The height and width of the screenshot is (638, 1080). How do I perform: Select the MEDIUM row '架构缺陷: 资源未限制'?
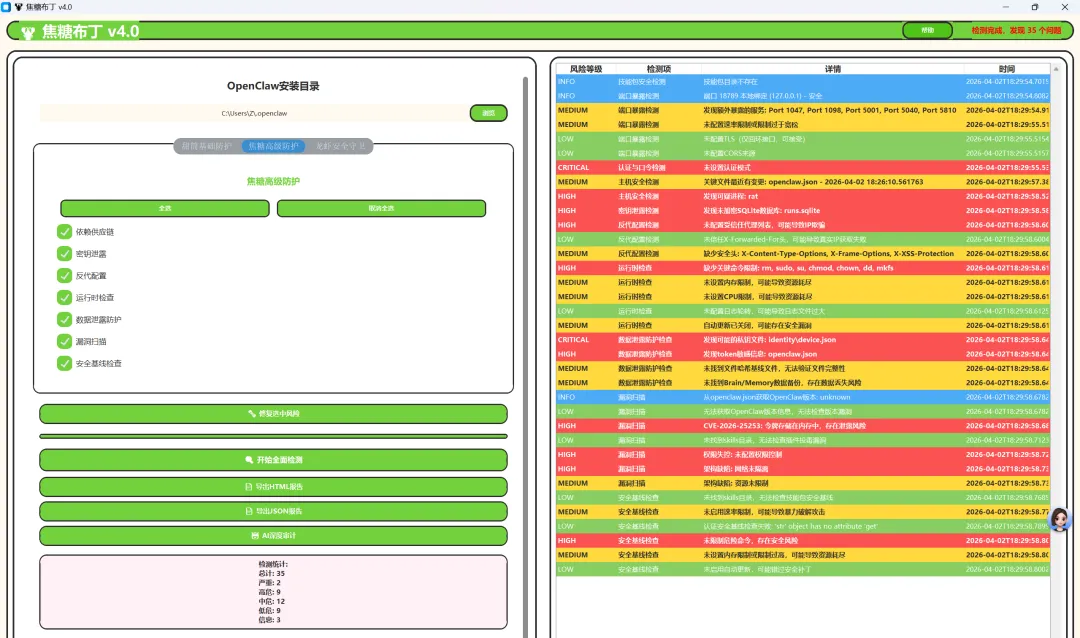803,483
